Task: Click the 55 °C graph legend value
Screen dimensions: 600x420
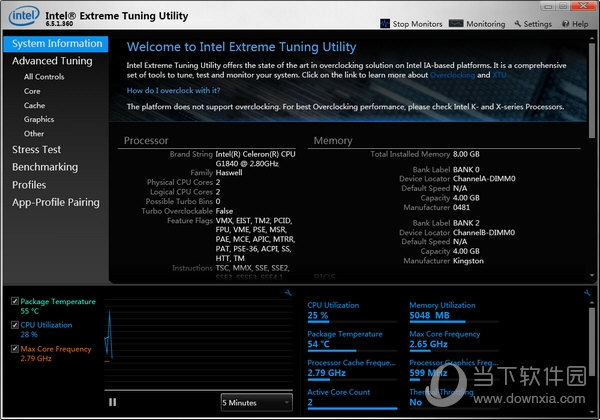Action: [x=30, y=311]
